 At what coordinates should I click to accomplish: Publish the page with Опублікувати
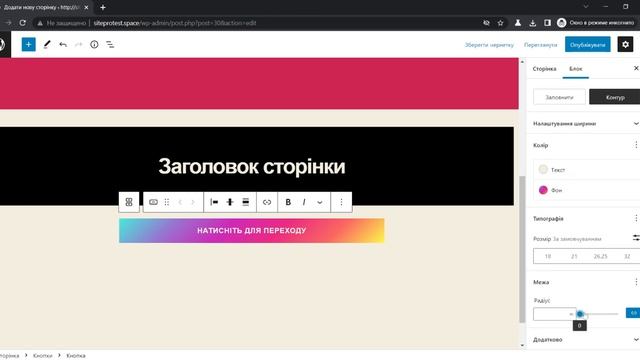click(x=587, y=44)
